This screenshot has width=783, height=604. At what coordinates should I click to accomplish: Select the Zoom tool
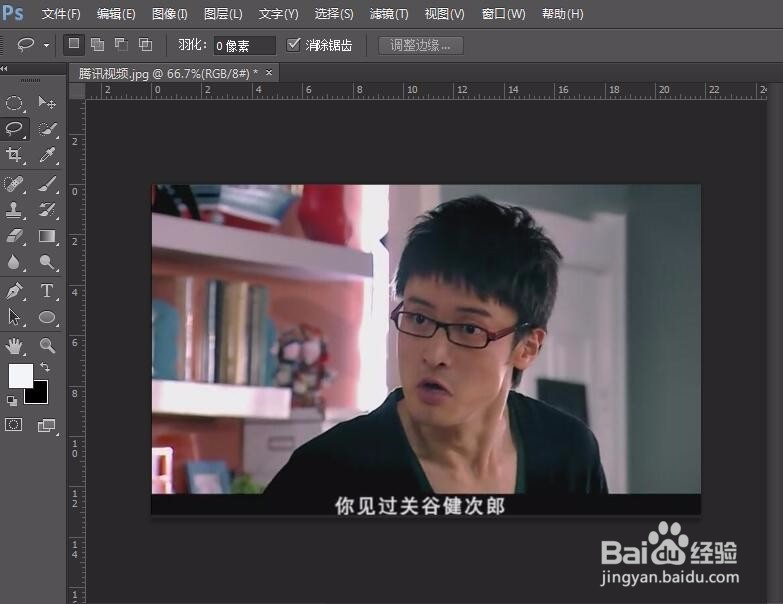click(x=47, y=345)
